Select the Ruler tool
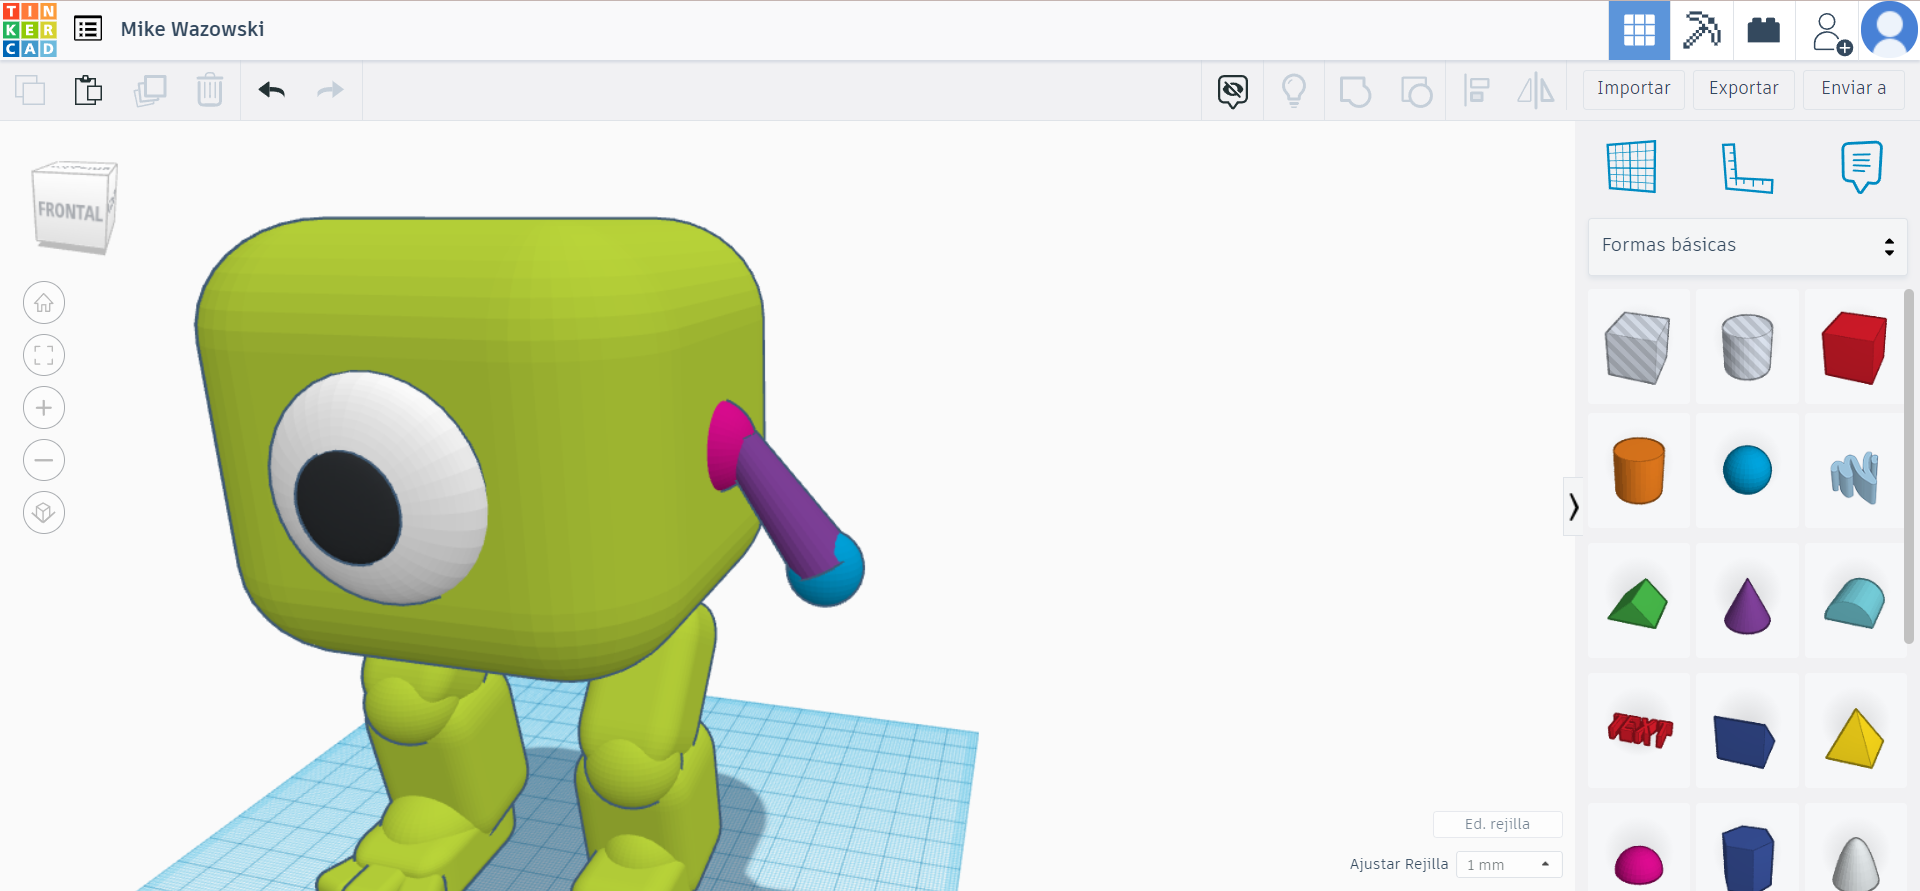The height and width of the screenshot is (891, 1920). [1747, 167]
